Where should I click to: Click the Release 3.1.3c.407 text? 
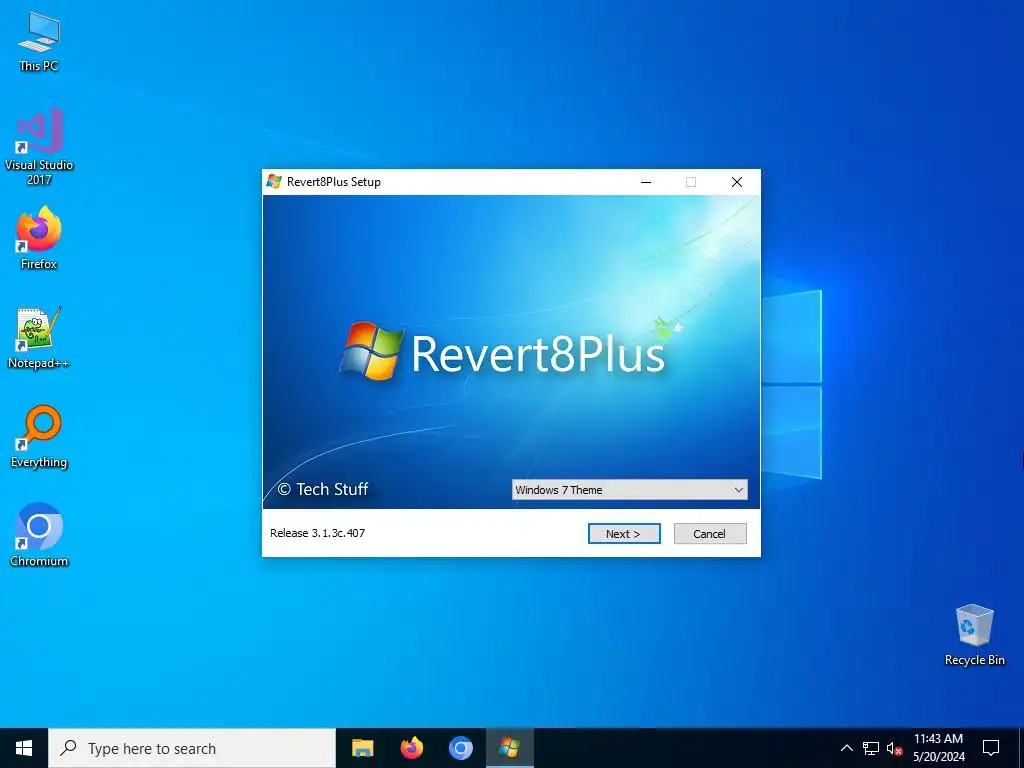point(317,533)
